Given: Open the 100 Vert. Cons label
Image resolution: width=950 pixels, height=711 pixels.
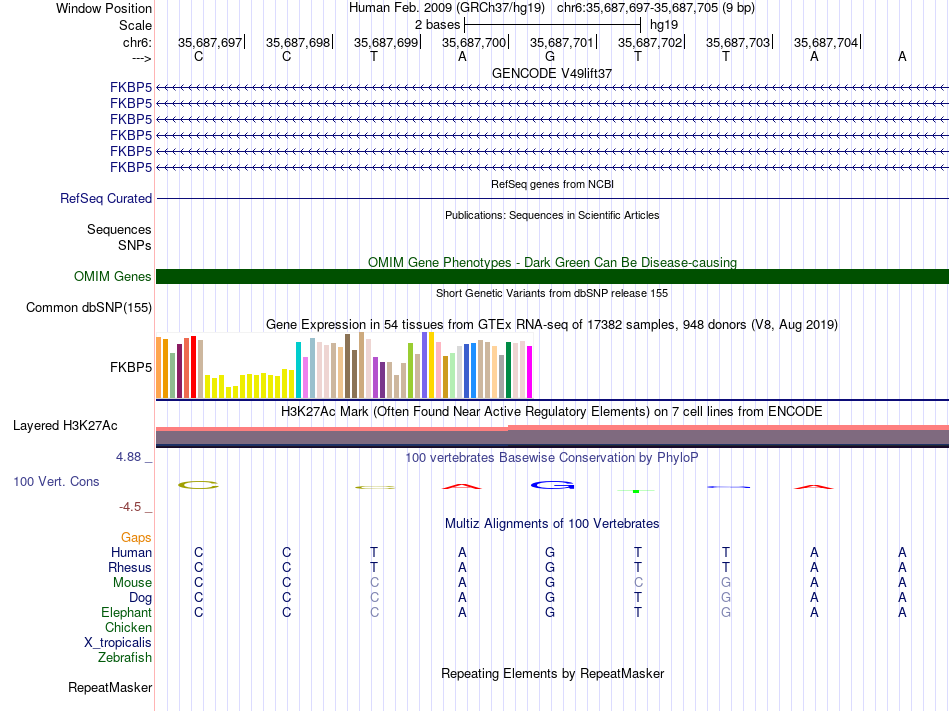Looking at the screenshot, I should tap(56, 481).
